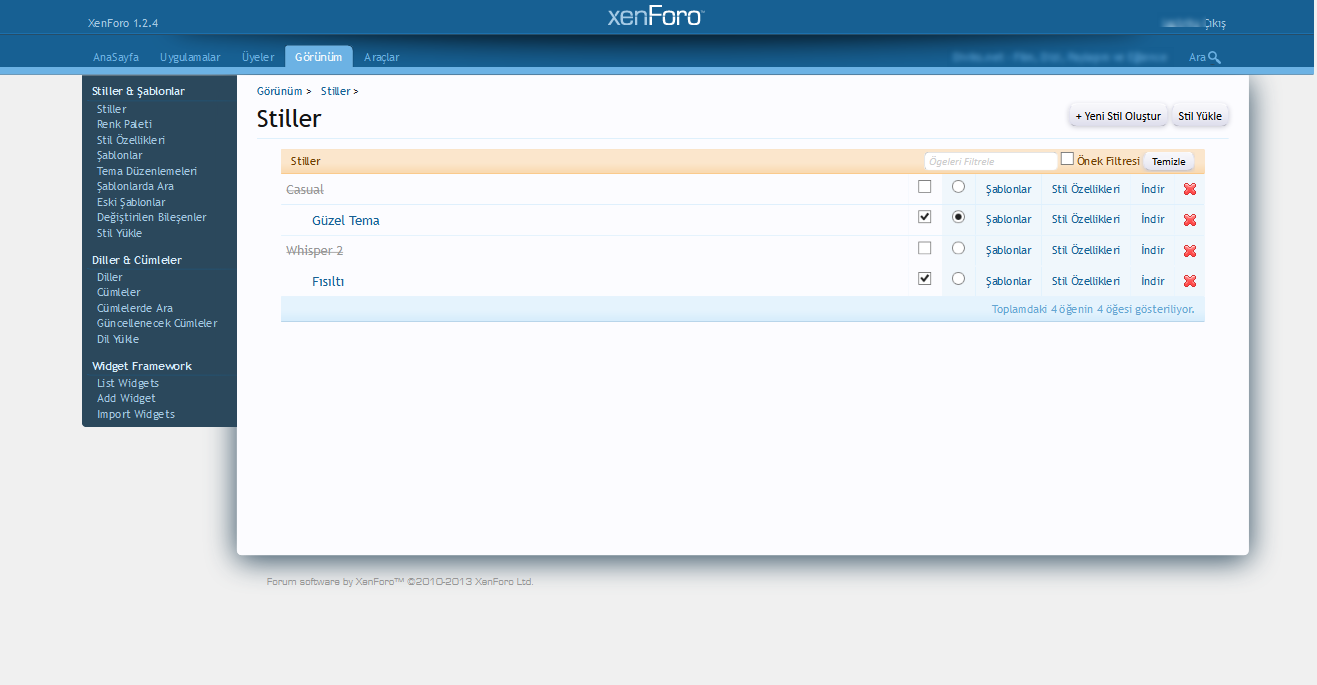Click the + Yeni Stil Oluştur button

1117,116
